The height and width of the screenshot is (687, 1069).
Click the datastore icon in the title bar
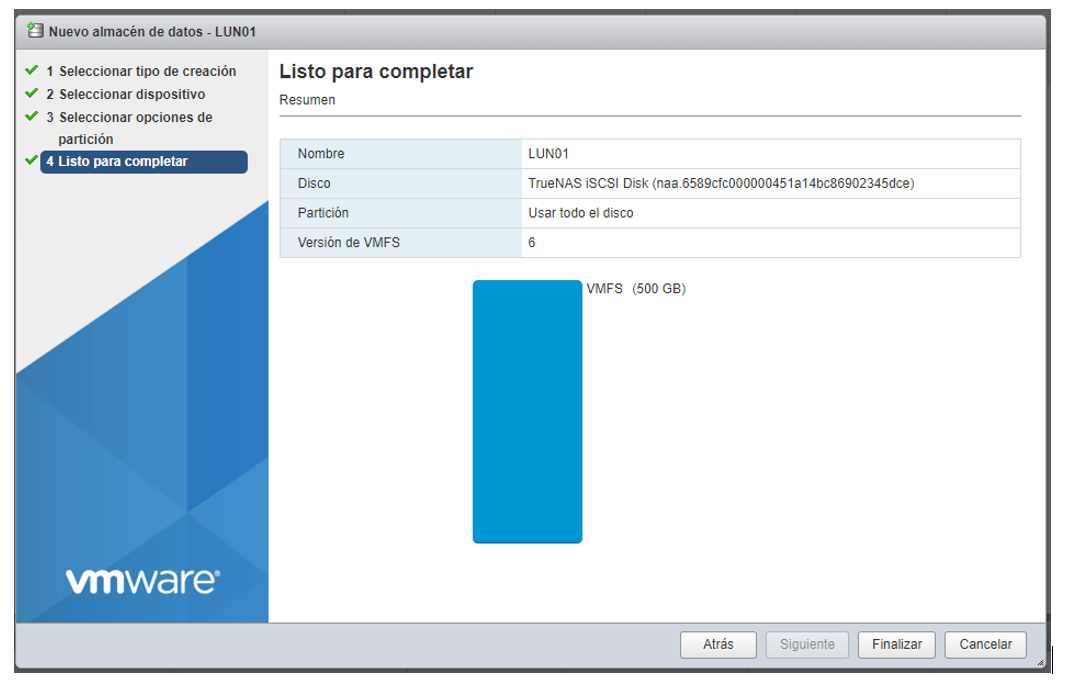point(35,31)
